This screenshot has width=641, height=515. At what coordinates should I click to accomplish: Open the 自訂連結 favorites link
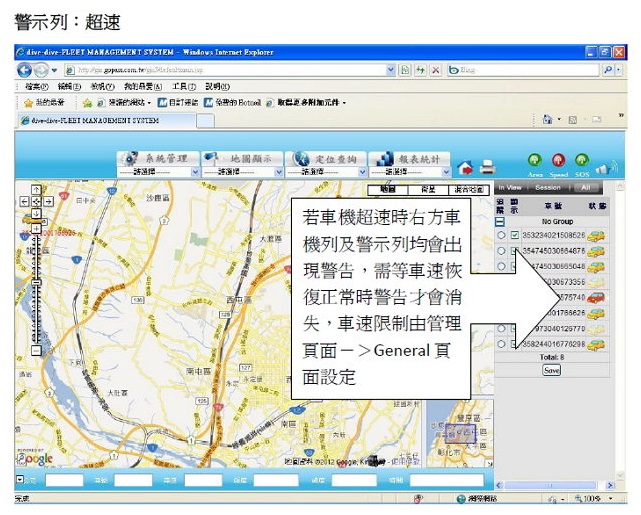[178, 103]
